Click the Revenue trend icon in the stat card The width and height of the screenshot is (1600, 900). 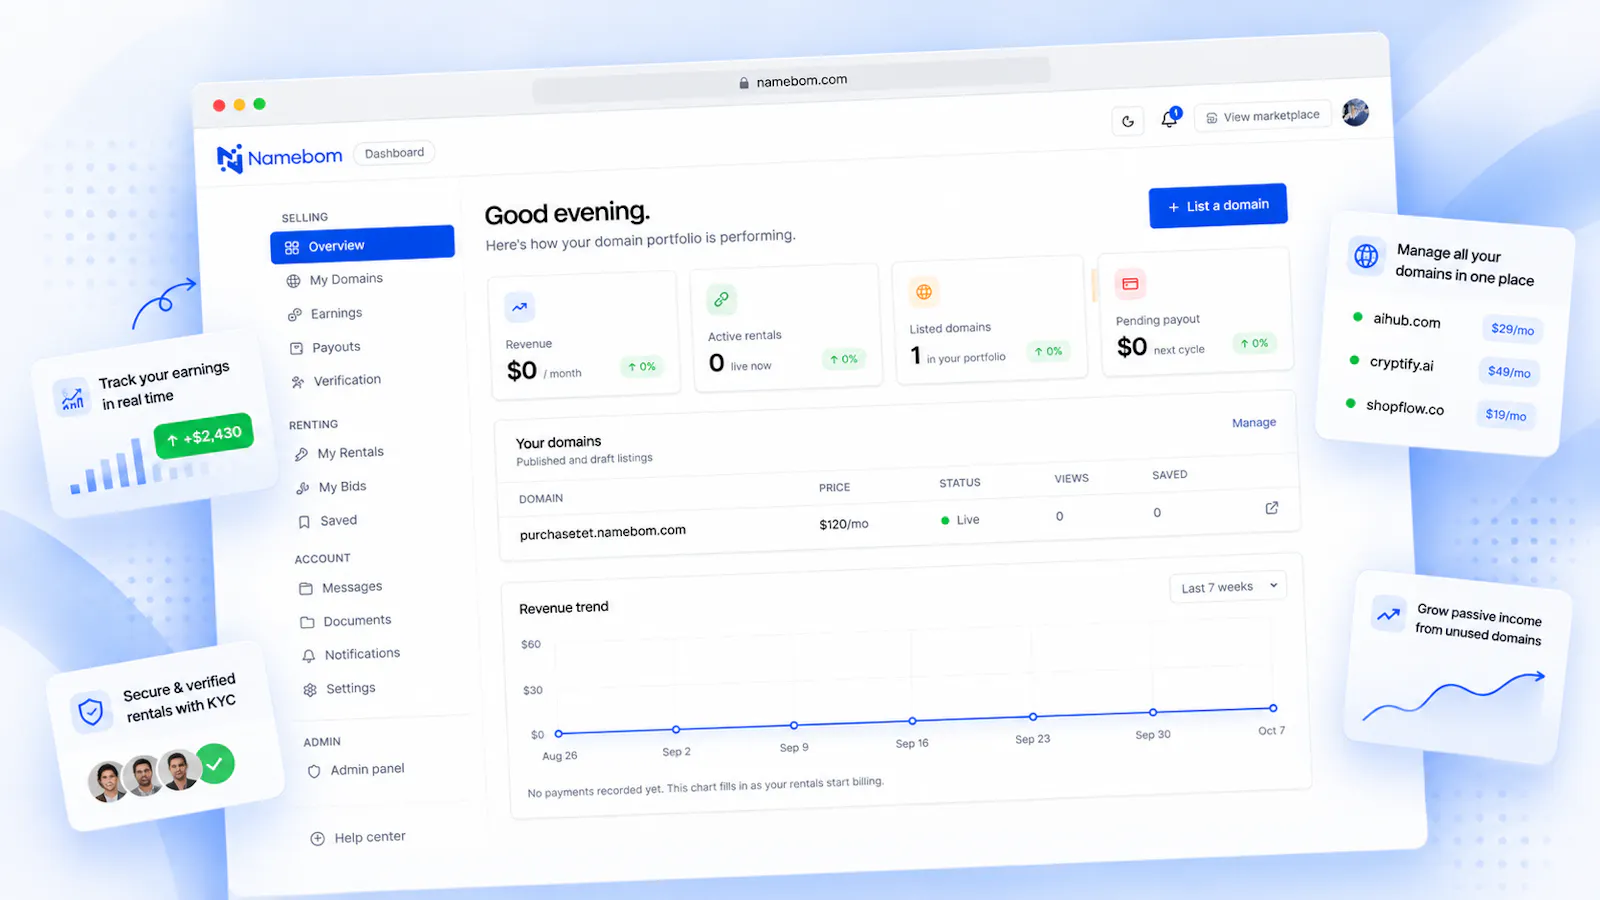coord(519,307)
